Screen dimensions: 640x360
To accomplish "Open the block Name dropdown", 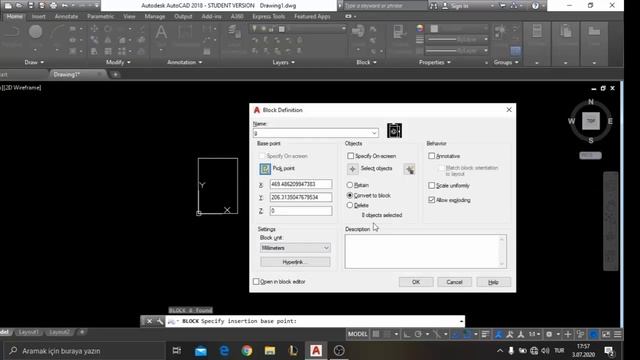I will tap(374, 133).
